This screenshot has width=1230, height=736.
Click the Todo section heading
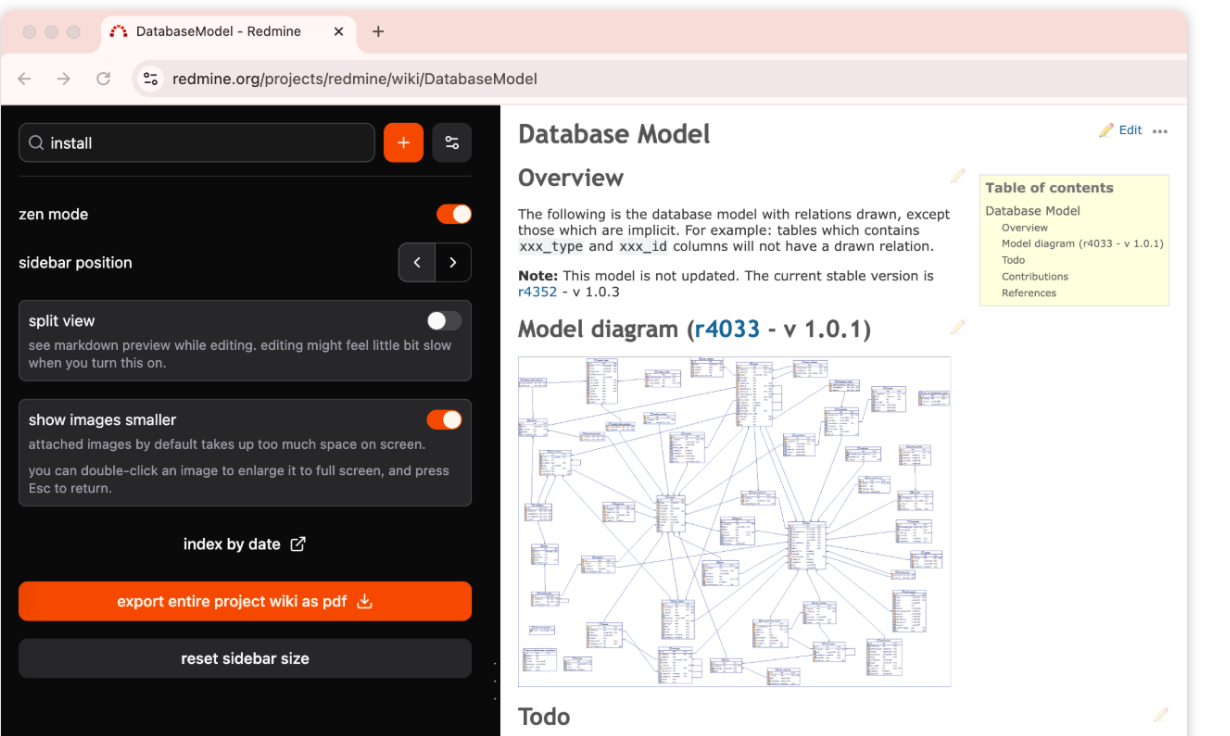click(544, 716)
